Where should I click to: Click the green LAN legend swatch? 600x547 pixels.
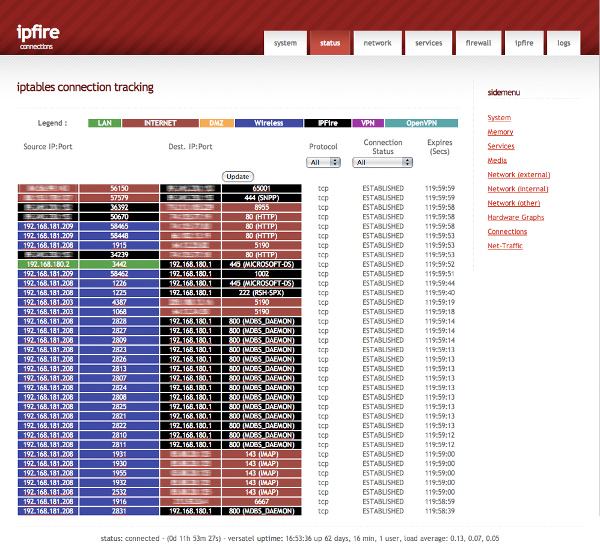click(104, 123)
